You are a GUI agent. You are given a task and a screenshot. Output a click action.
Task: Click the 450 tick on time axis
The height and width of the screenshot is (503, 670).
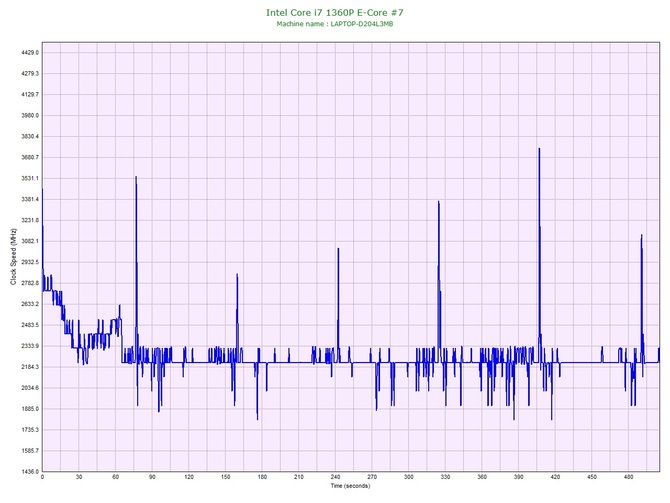[x=592, y=477]
